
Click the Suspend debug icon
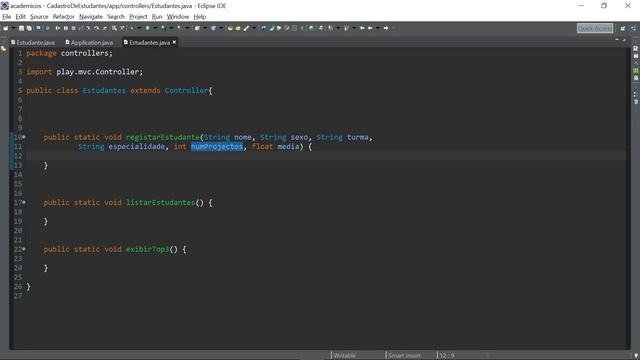tap(66, 28)
